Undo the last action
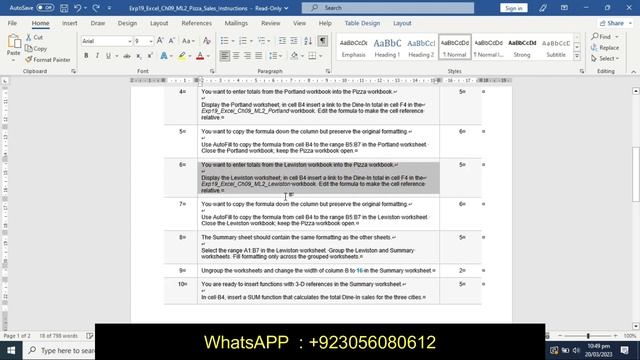Image resolution: width=640 pixels, height=360 pixels. coord(78,8)
